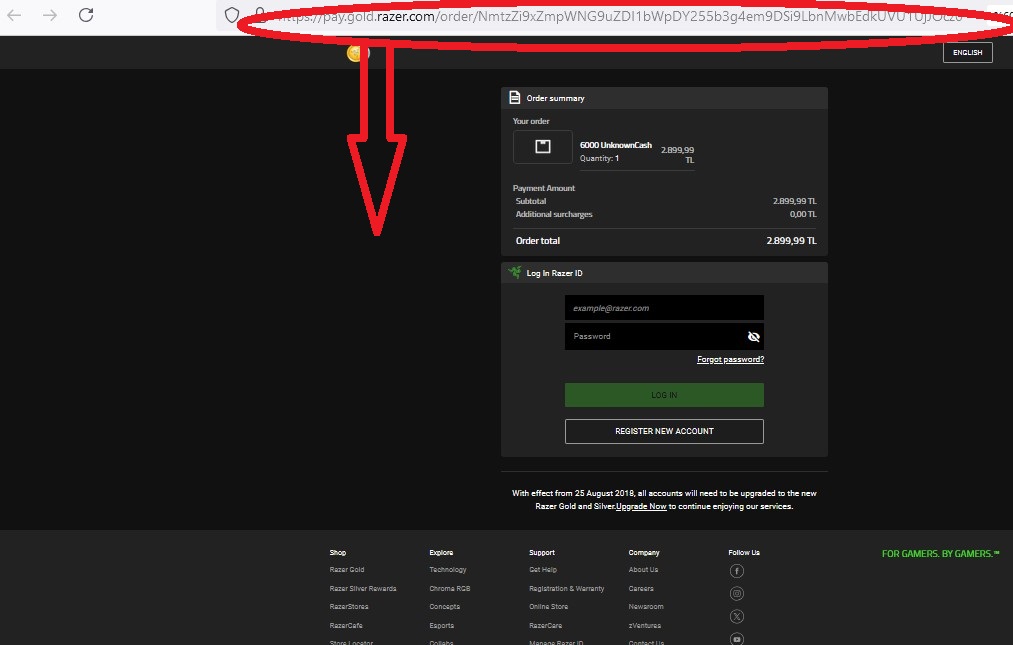The image size is (1013, 645).
Task: Toggle password visibility eye icon
Action: pos(754,337)
